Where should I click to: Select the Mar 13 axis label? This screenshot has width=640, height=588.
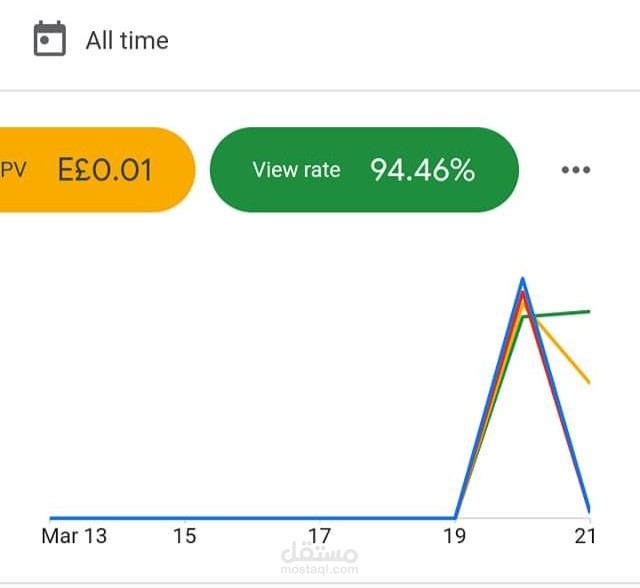[74, 536]
